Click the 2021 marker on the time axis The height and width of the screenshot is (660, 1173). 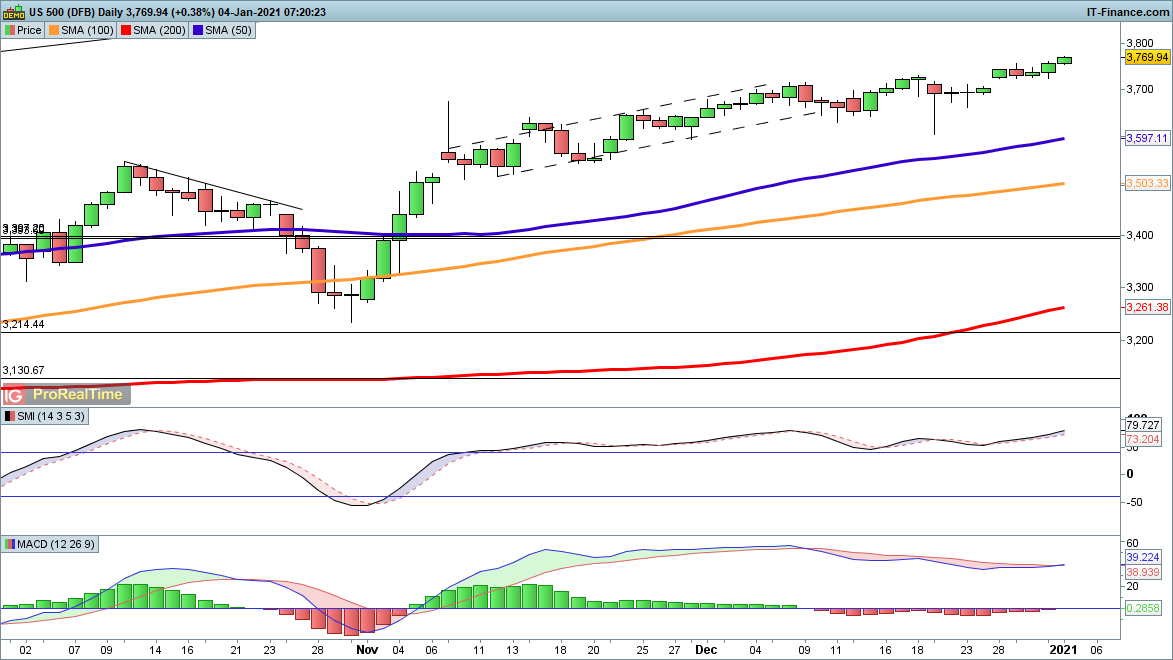1060,648
